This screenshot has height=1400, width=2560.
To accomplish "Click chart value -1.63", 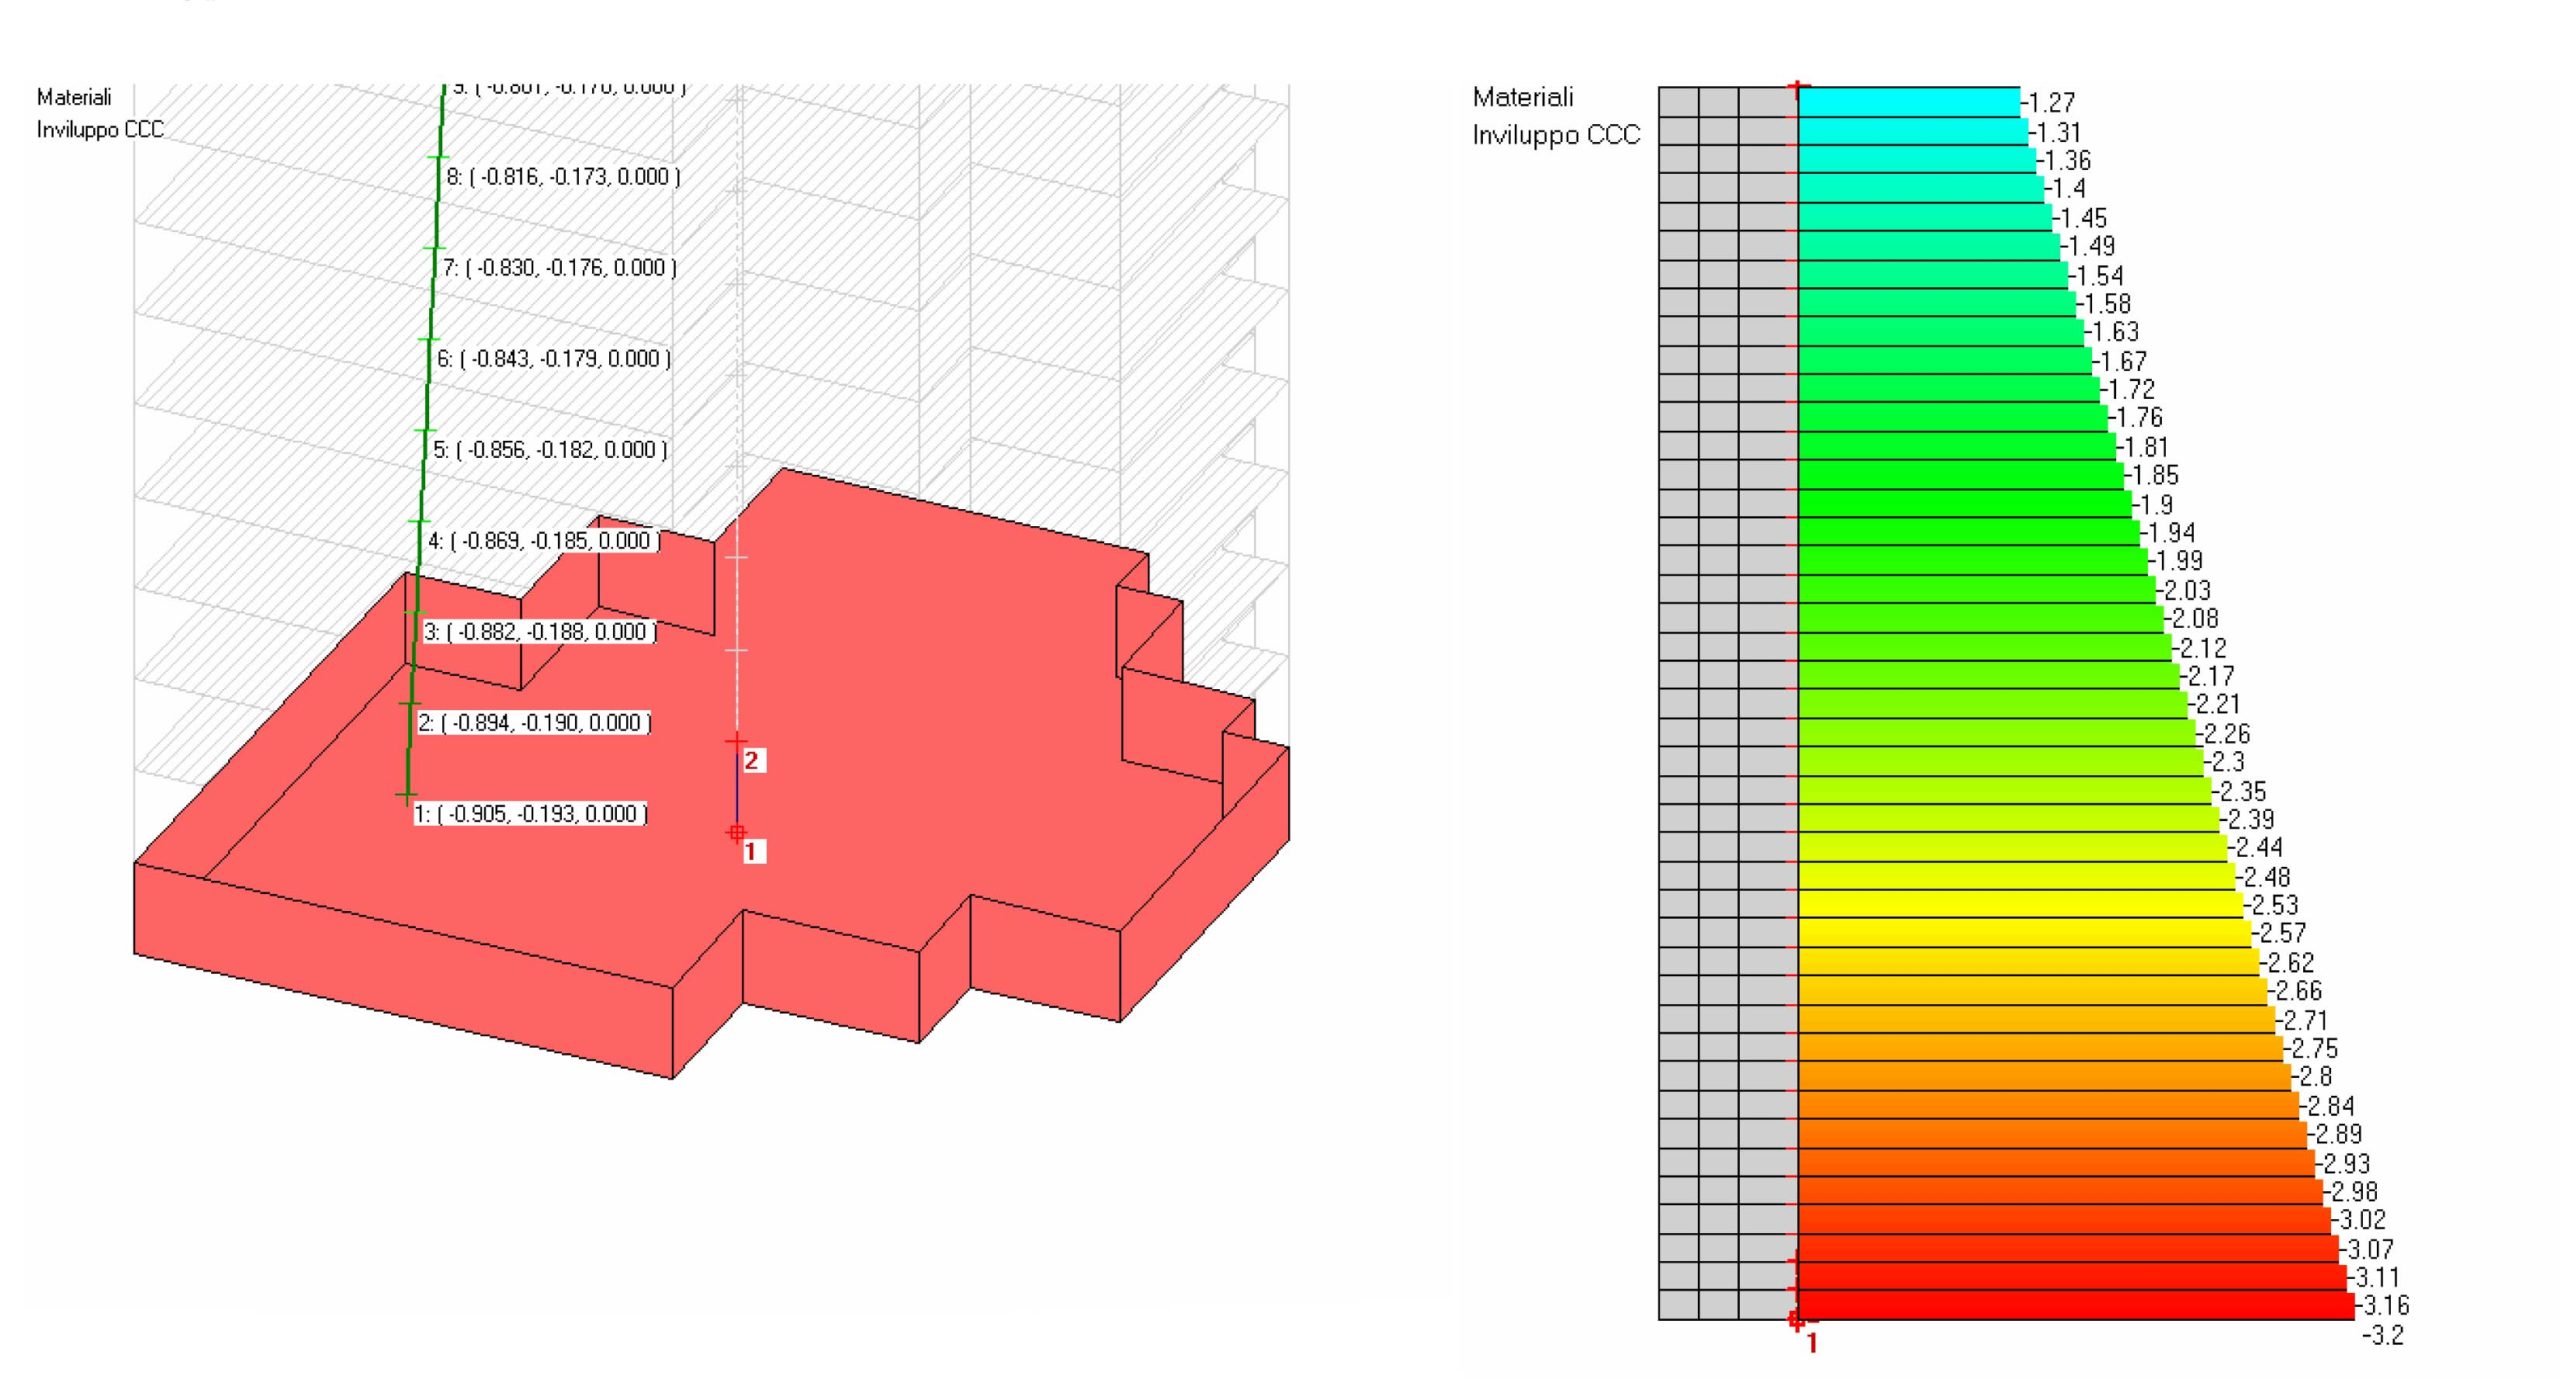I will (2112, 332).
